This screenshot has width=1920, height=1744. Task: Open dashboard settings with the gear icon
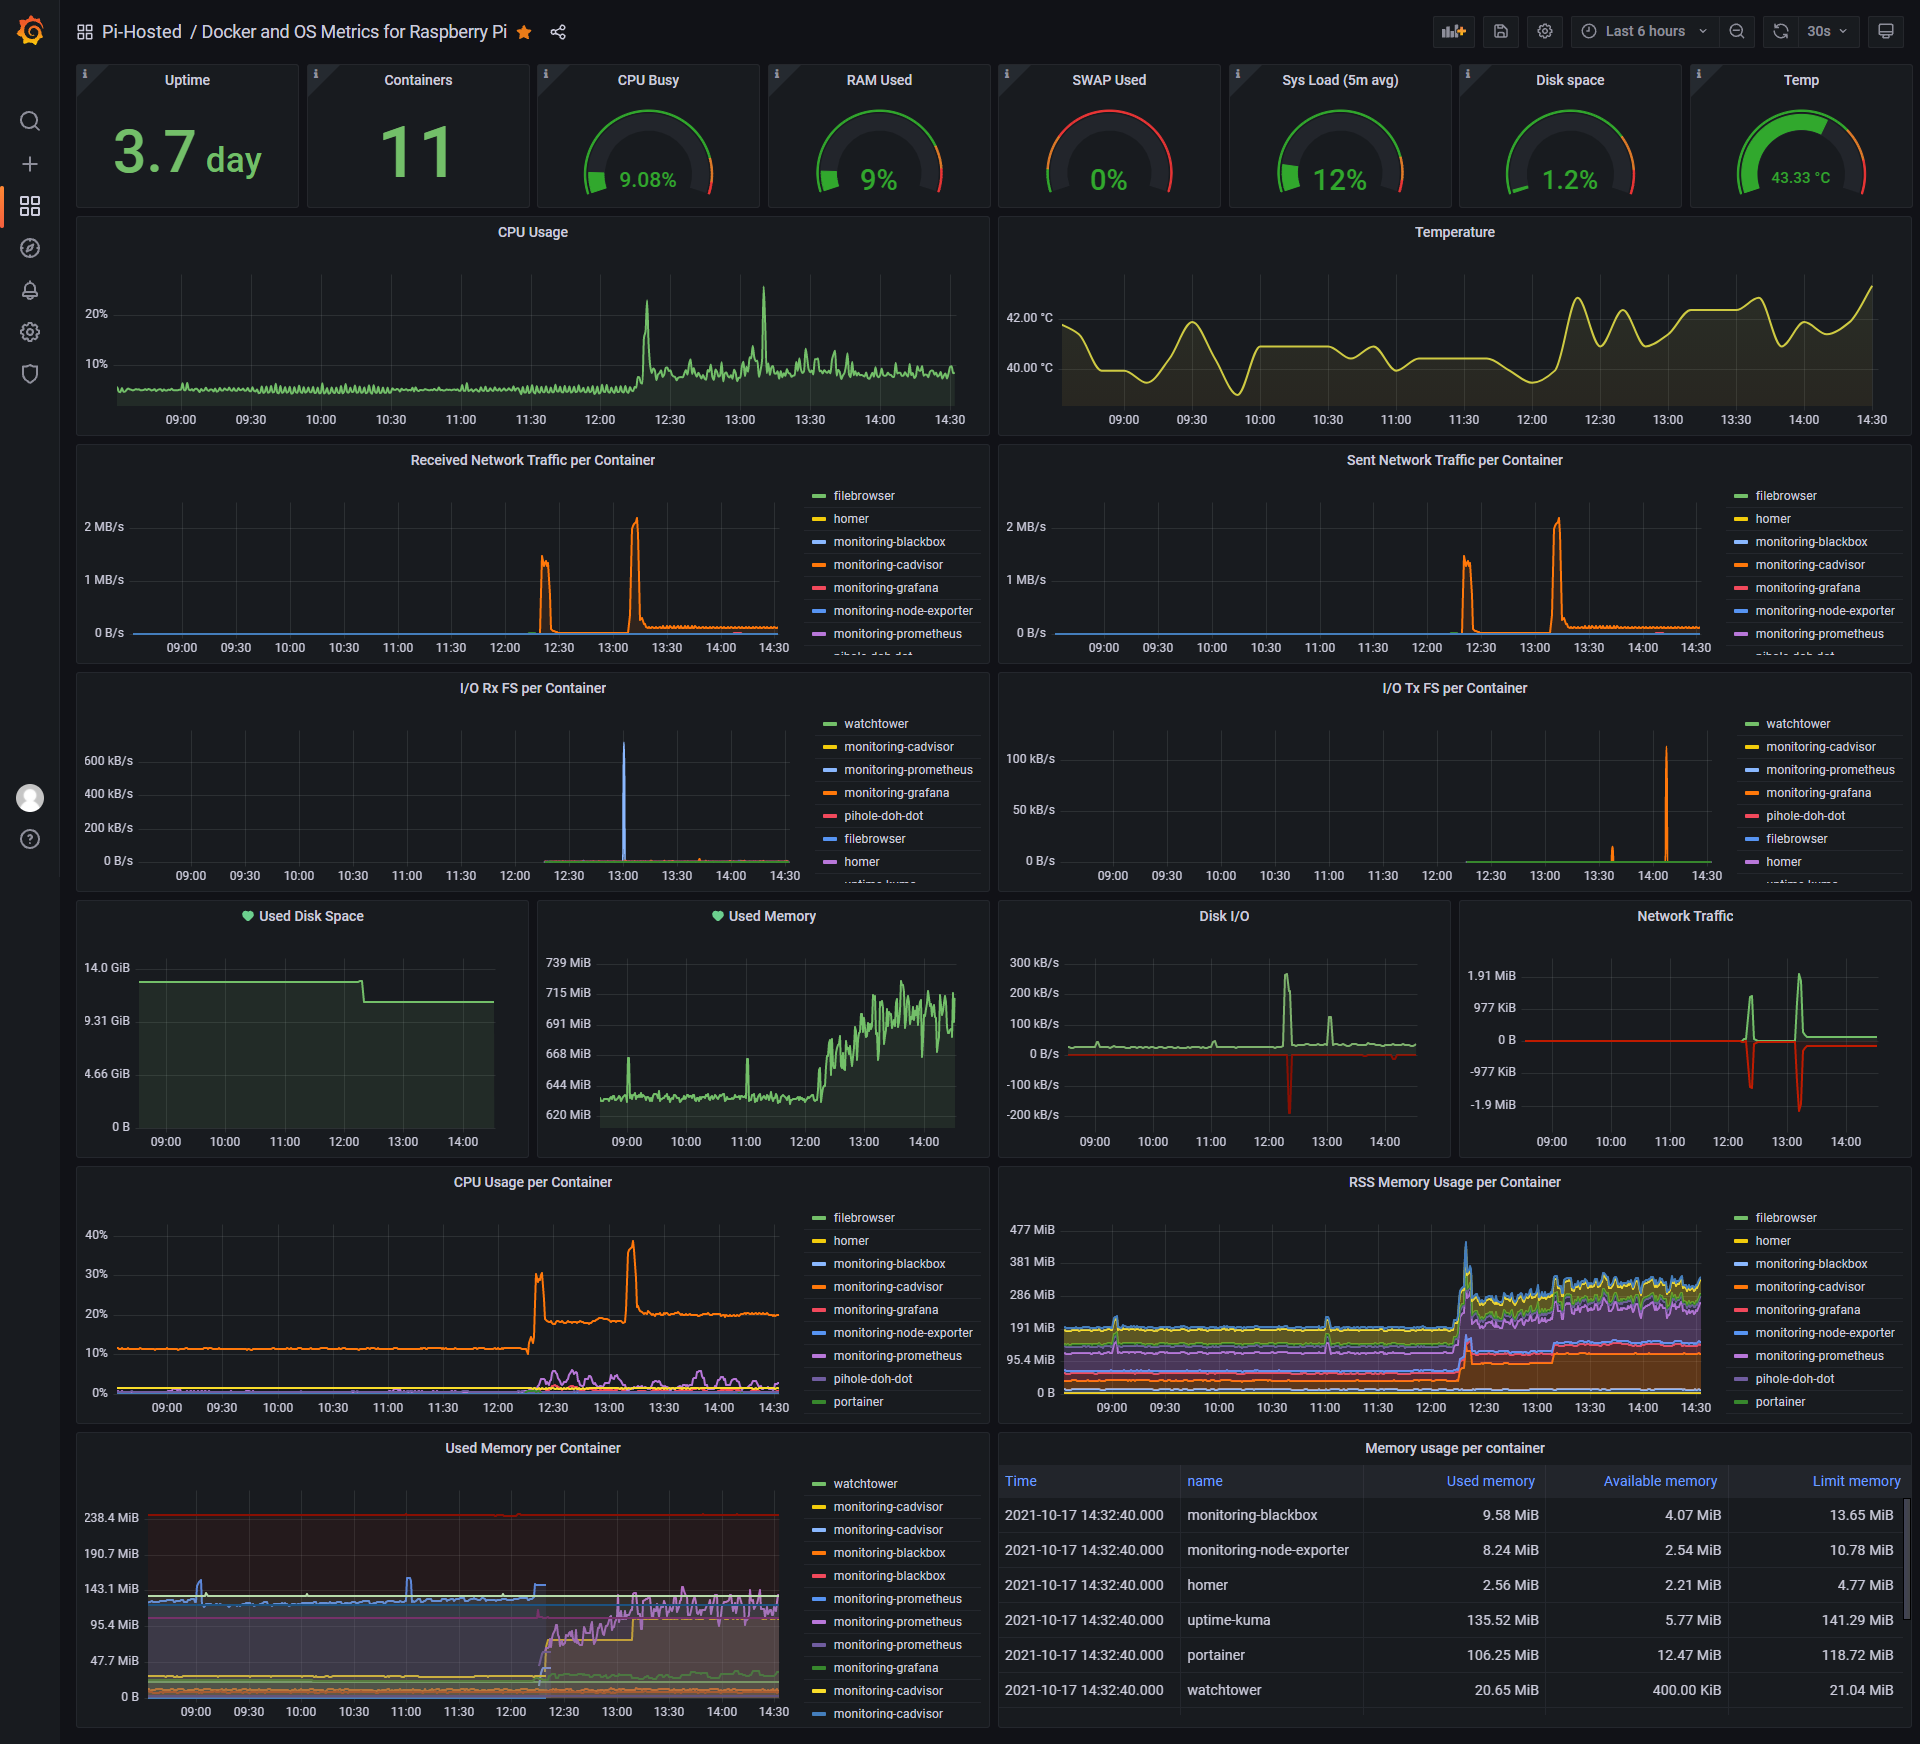tap(1544, 31)
